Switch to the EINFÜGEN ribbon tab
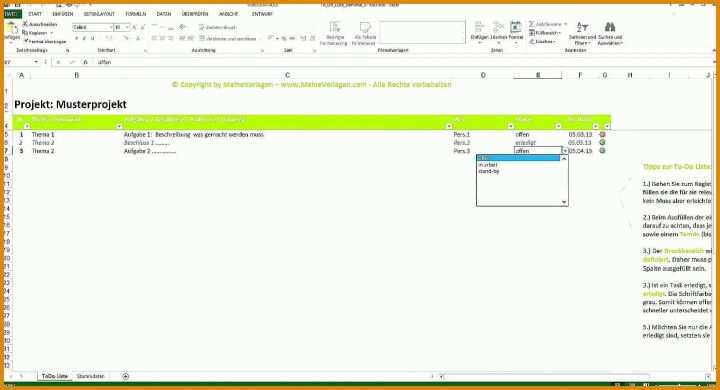The height and width of the screenshot is (390, 720). click(x=63, y=14)
